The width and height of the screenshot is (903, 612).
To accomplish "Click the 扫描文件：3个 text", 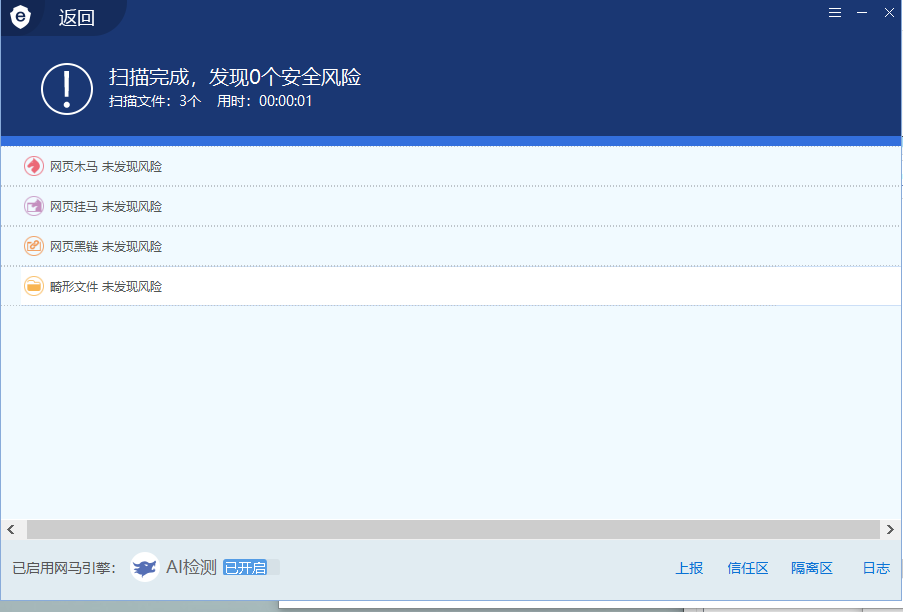I will (155, 101).
